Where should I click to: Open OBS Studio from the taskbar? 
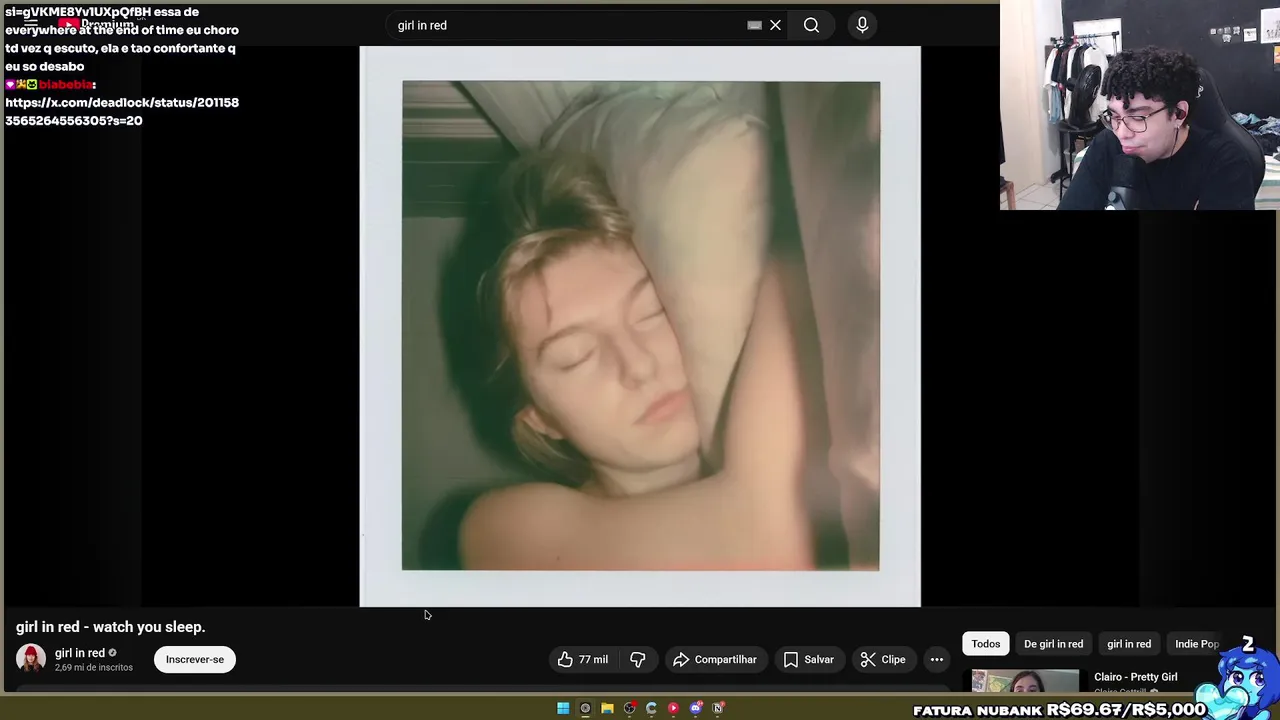[630, 708]
